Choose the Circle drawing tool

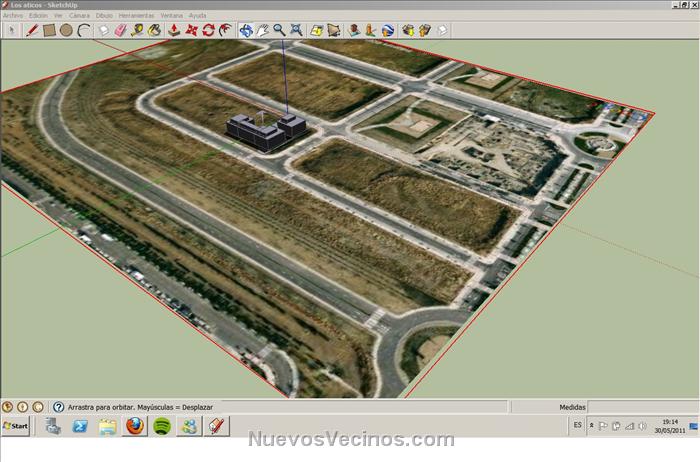[66, 30]
